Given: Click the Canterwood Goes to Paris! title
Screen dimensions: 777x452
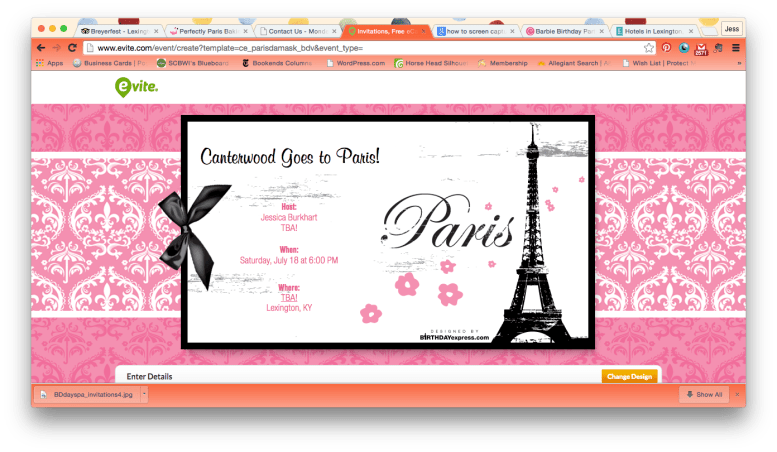Looking at the screenshot, I should (290, 157).
